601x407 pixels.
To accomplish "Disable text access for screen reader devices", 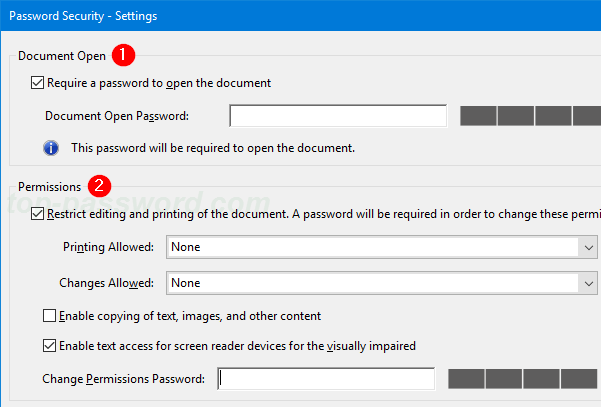I will coord(50,346).
